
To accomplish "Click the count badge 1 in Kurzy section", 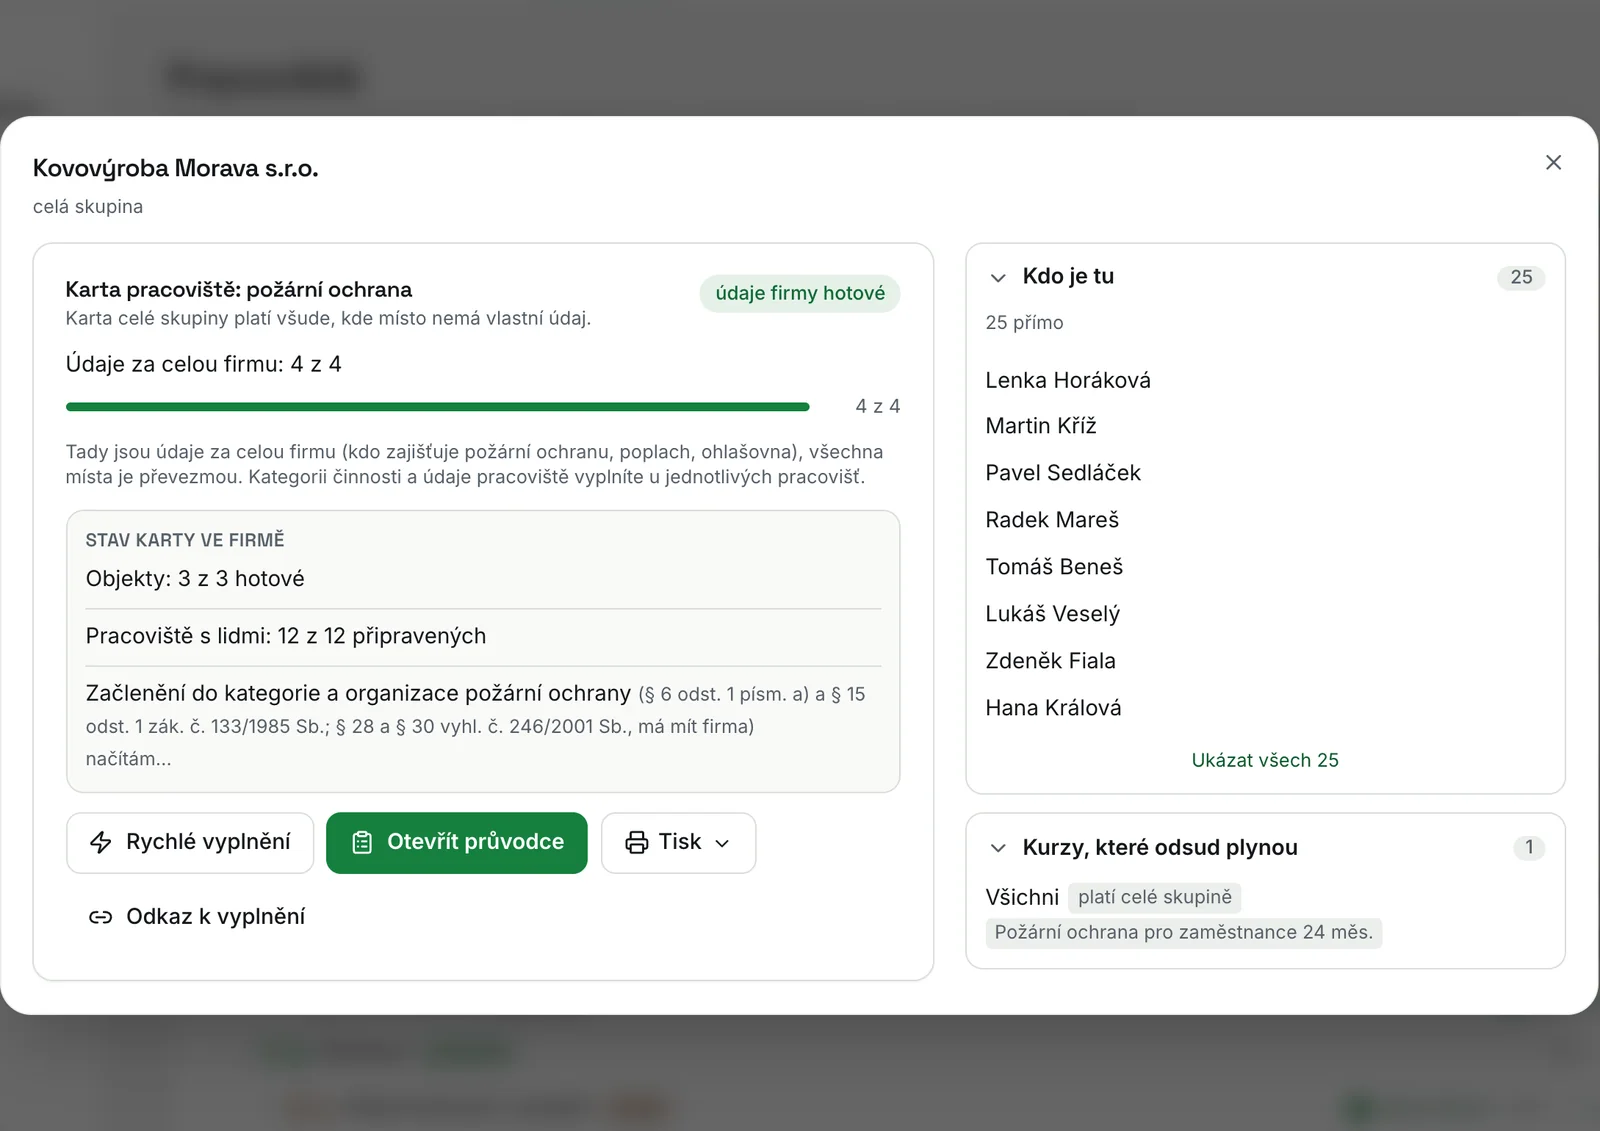I will 1529,848.
